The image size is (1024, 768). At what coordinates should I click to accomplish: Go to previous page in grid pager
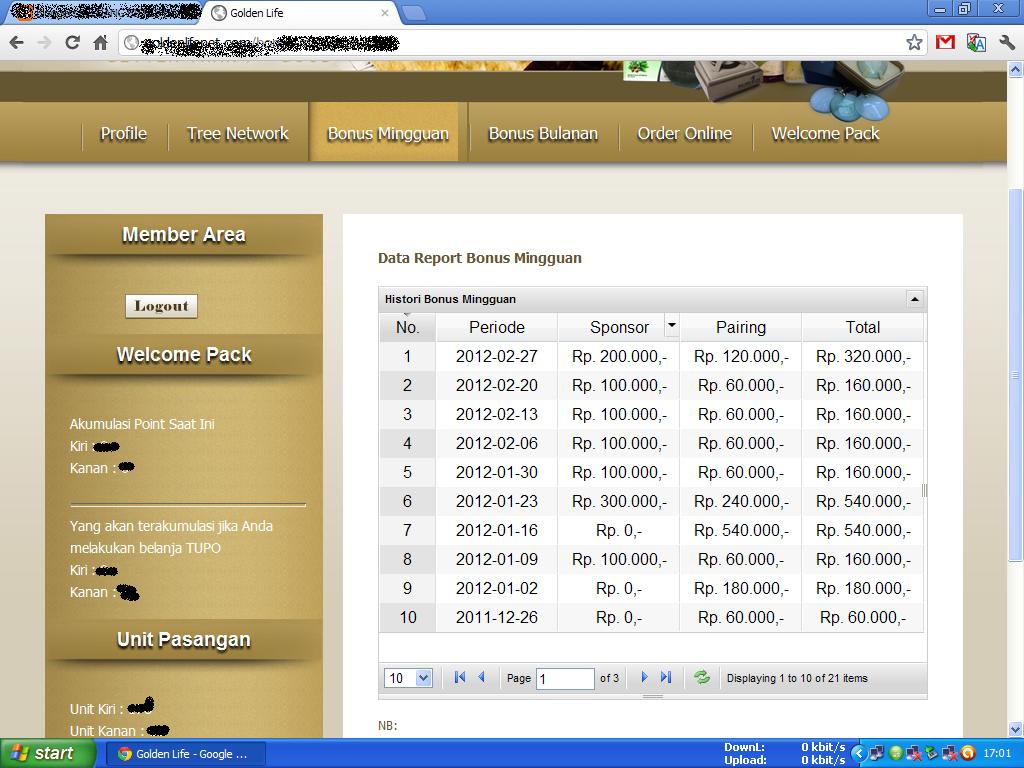click(481, 678)
